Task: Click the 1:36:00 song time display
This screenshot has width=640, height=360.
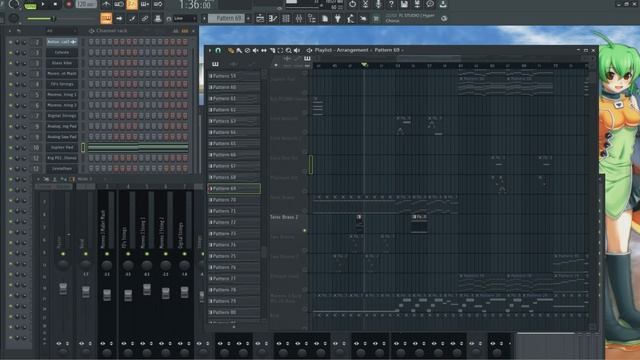Action: click(195, 5)
